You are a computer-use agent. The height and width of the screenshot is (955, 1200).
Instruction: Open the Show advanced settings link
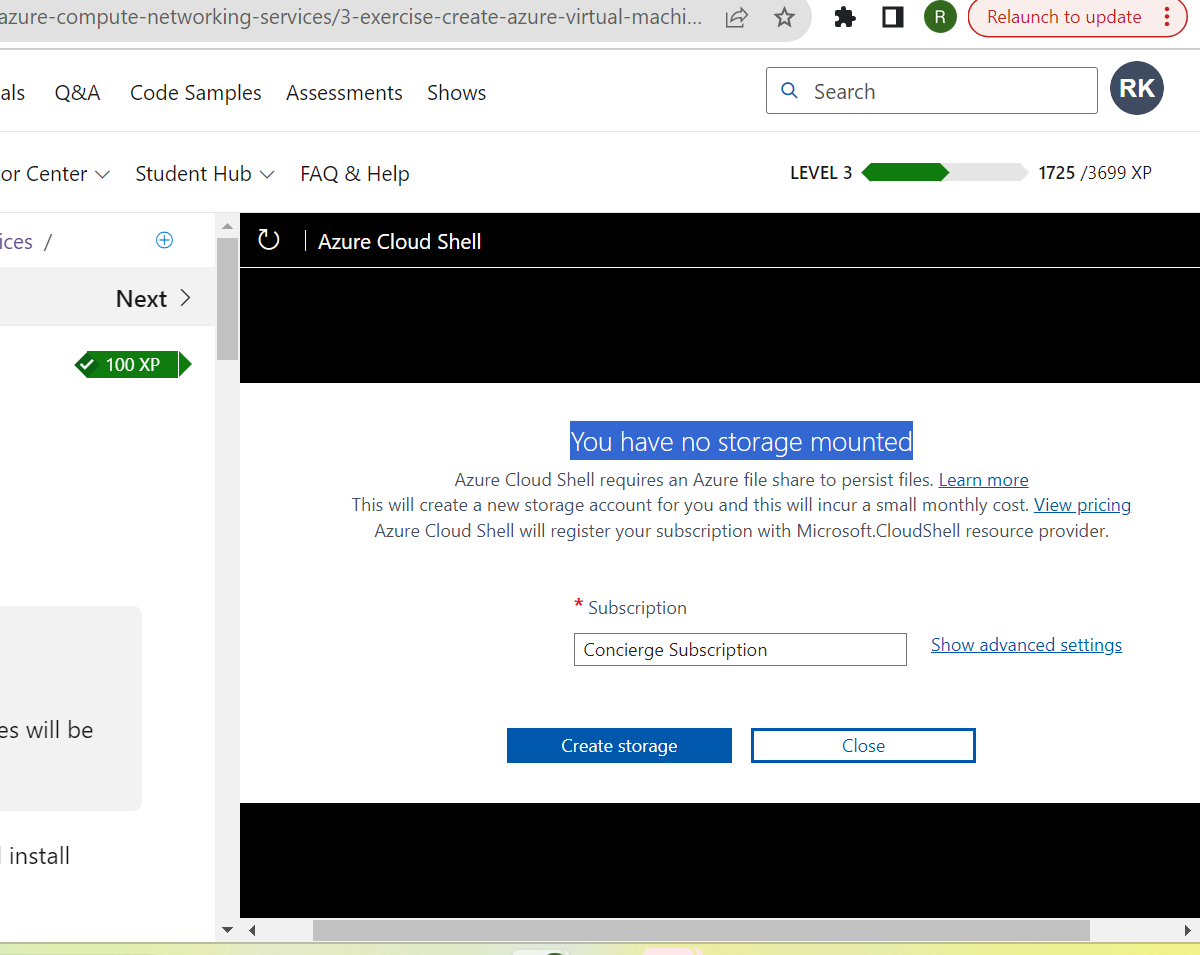coord(1026,644)
